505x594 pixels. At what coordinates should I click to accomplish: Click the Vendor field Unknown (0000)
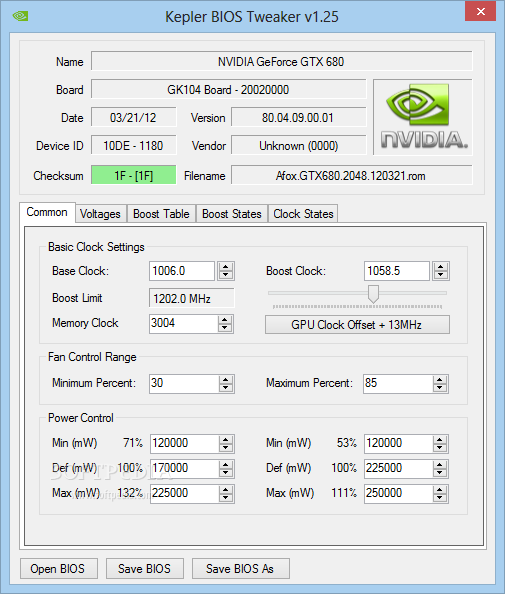pos(299,145)
